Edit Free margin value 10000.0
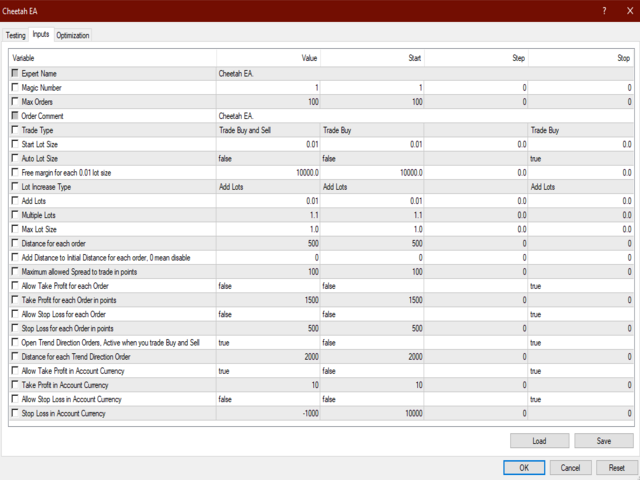Image resolution: width=640 pixels, height=480 pixels. coord(268,173)
